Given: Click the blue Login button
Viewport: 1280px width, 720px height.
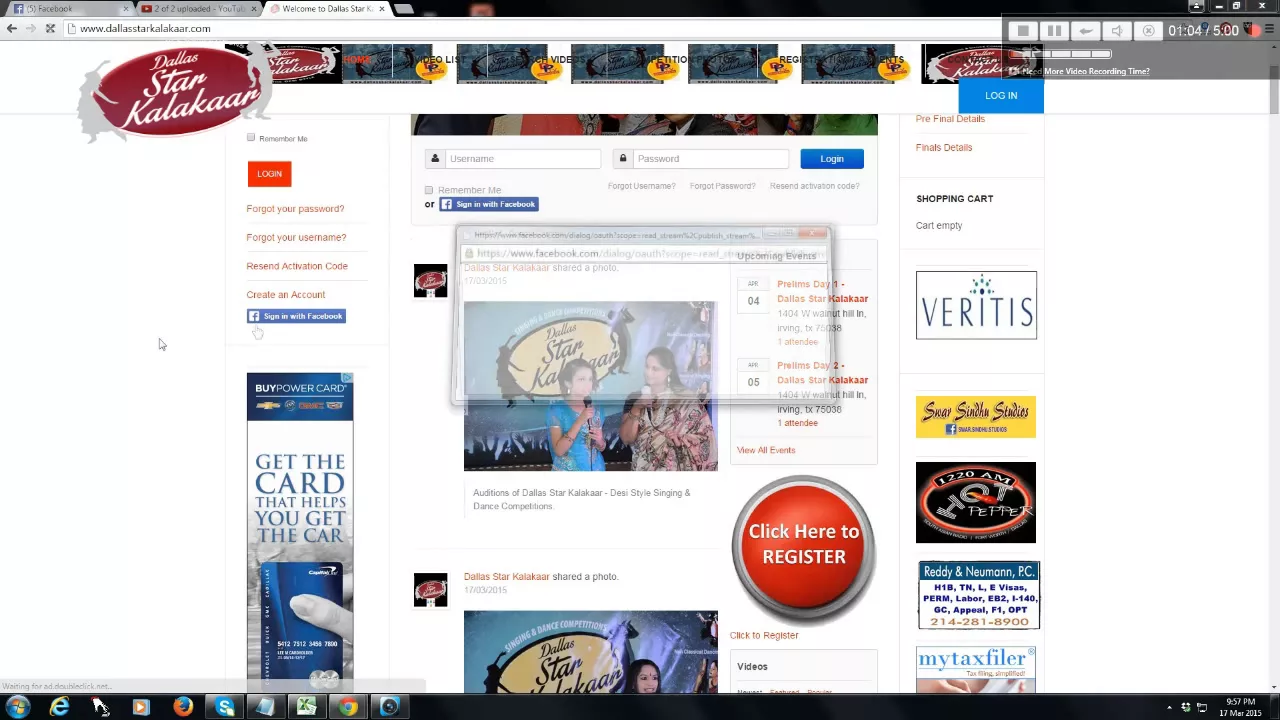Looking at the screenshot, I should 832,159.
